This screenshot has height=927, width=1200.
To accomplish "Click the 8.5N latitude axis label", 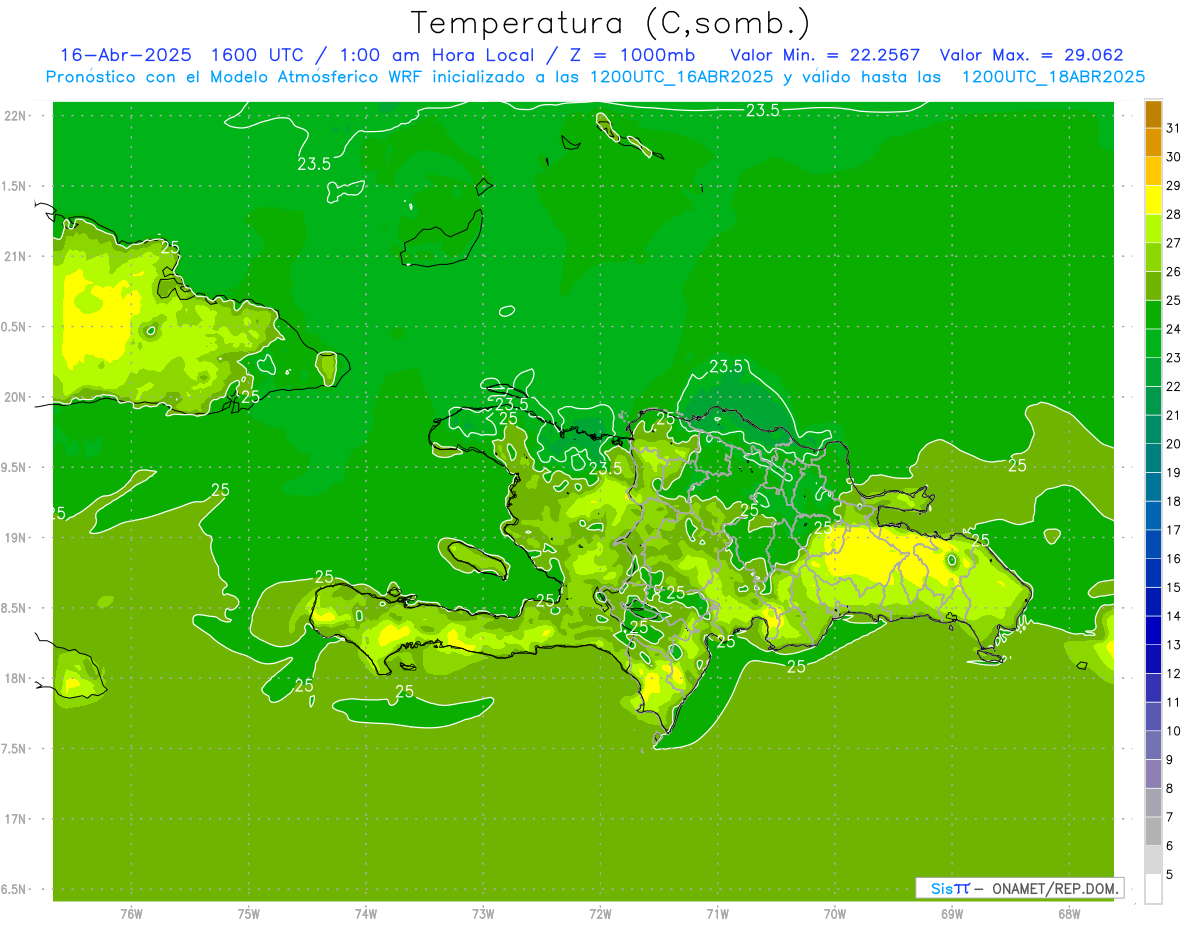I will 15,608.
